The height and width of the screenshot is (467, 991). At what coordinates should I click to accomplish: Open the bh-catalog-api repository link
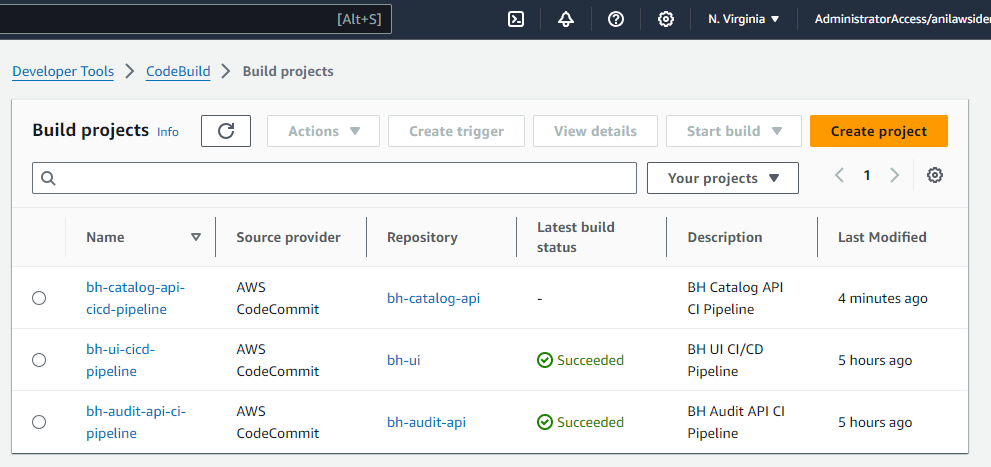[434, 298]
